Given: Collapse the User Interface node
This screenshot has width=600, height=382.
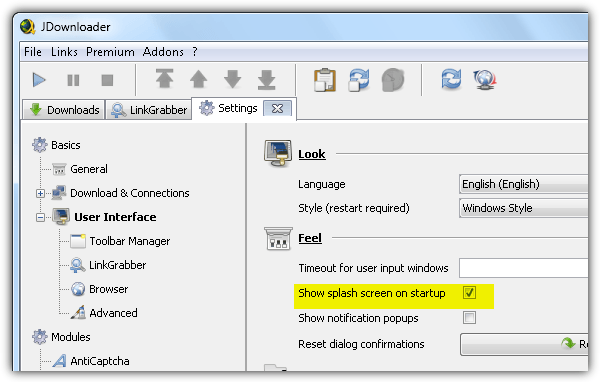Looking at the screenshot, I should click(x=40, y=217).
